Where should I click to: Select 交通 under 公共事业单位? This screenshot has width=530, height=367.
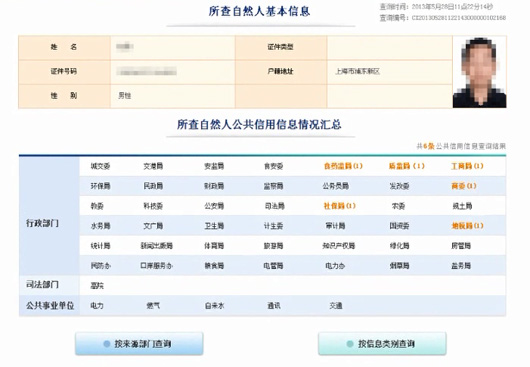[336, 306]
